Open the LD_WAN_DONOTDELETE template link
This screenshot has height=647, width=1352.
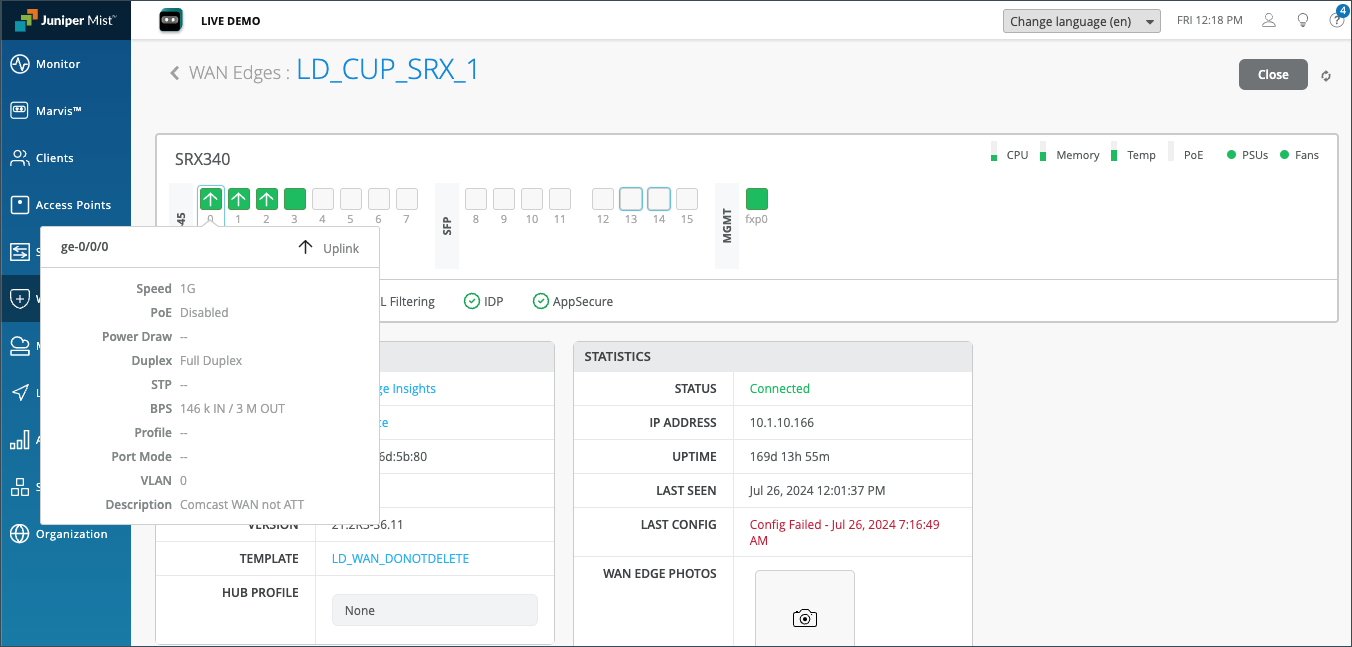click(x=400, y=559)
